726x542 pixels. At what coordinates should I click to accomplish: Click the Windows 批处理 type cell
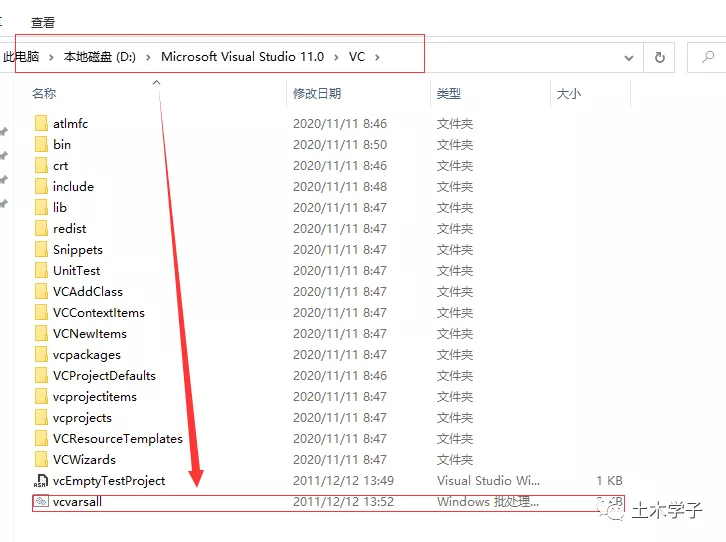[x=488, y=502]
